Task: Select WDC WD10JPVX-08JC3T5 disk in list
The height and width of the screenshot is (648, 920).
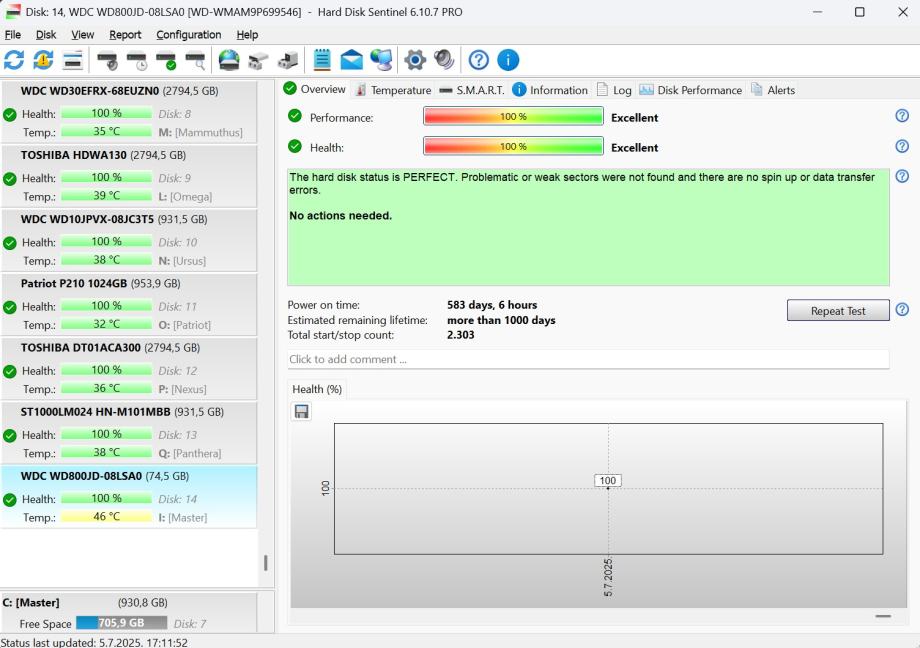Action: (x=128, y=240)
